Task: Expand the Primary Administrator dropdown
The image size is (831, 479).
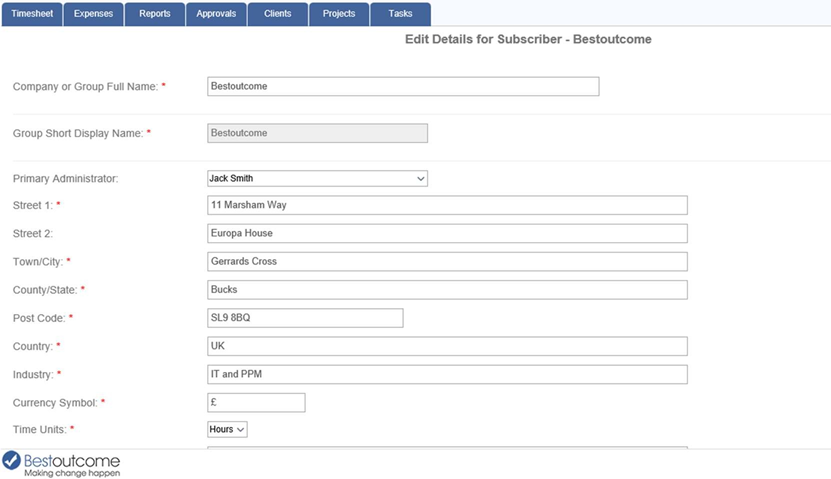Action: (317, 179)
